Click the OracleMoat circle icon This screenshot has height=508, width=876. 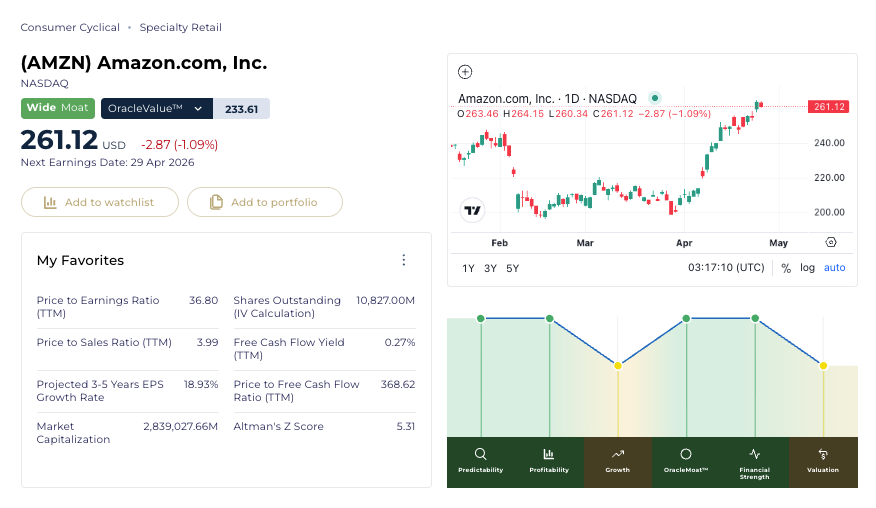click(x=686, y=454)
